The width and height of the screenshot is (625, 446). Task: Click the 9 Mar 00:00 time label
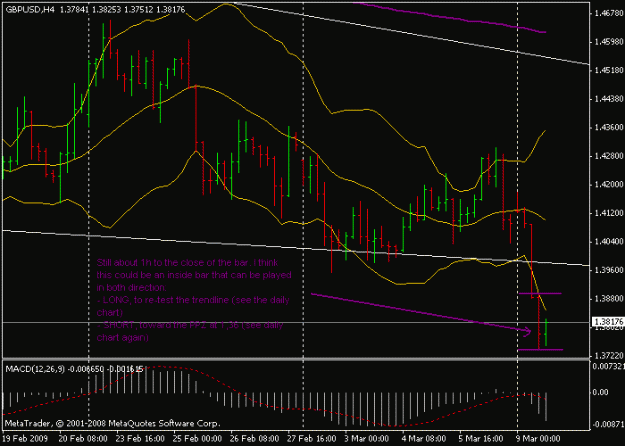point(538,438)
